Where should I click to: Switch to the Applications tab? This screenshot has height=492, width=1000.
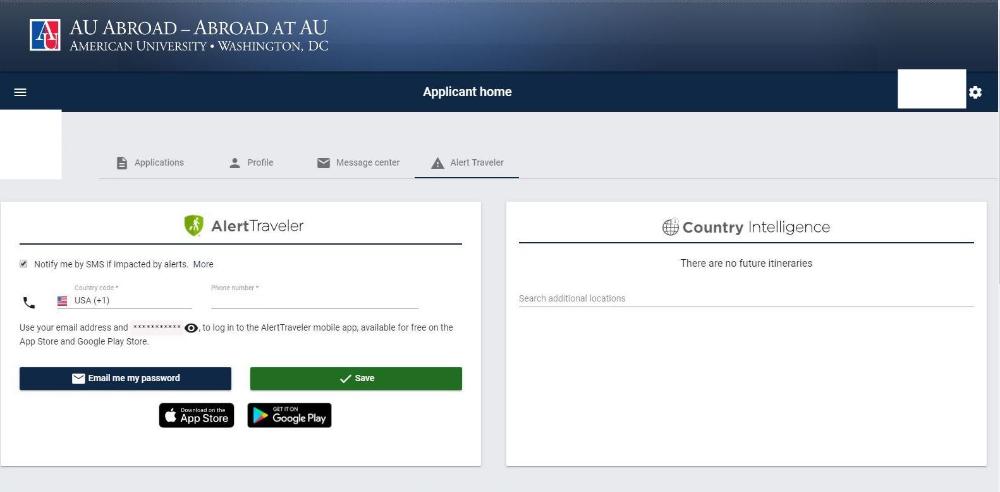click(x=150, y=163)
